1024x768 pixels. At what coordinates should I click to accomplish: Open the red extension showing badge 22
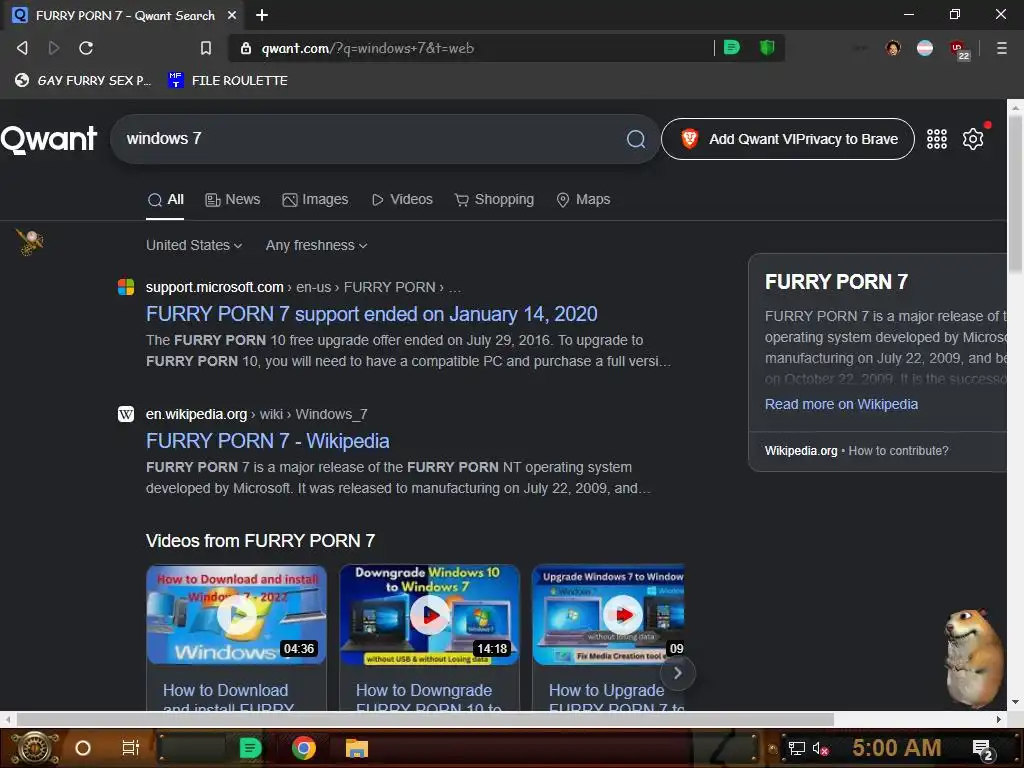tap(959, 50)
